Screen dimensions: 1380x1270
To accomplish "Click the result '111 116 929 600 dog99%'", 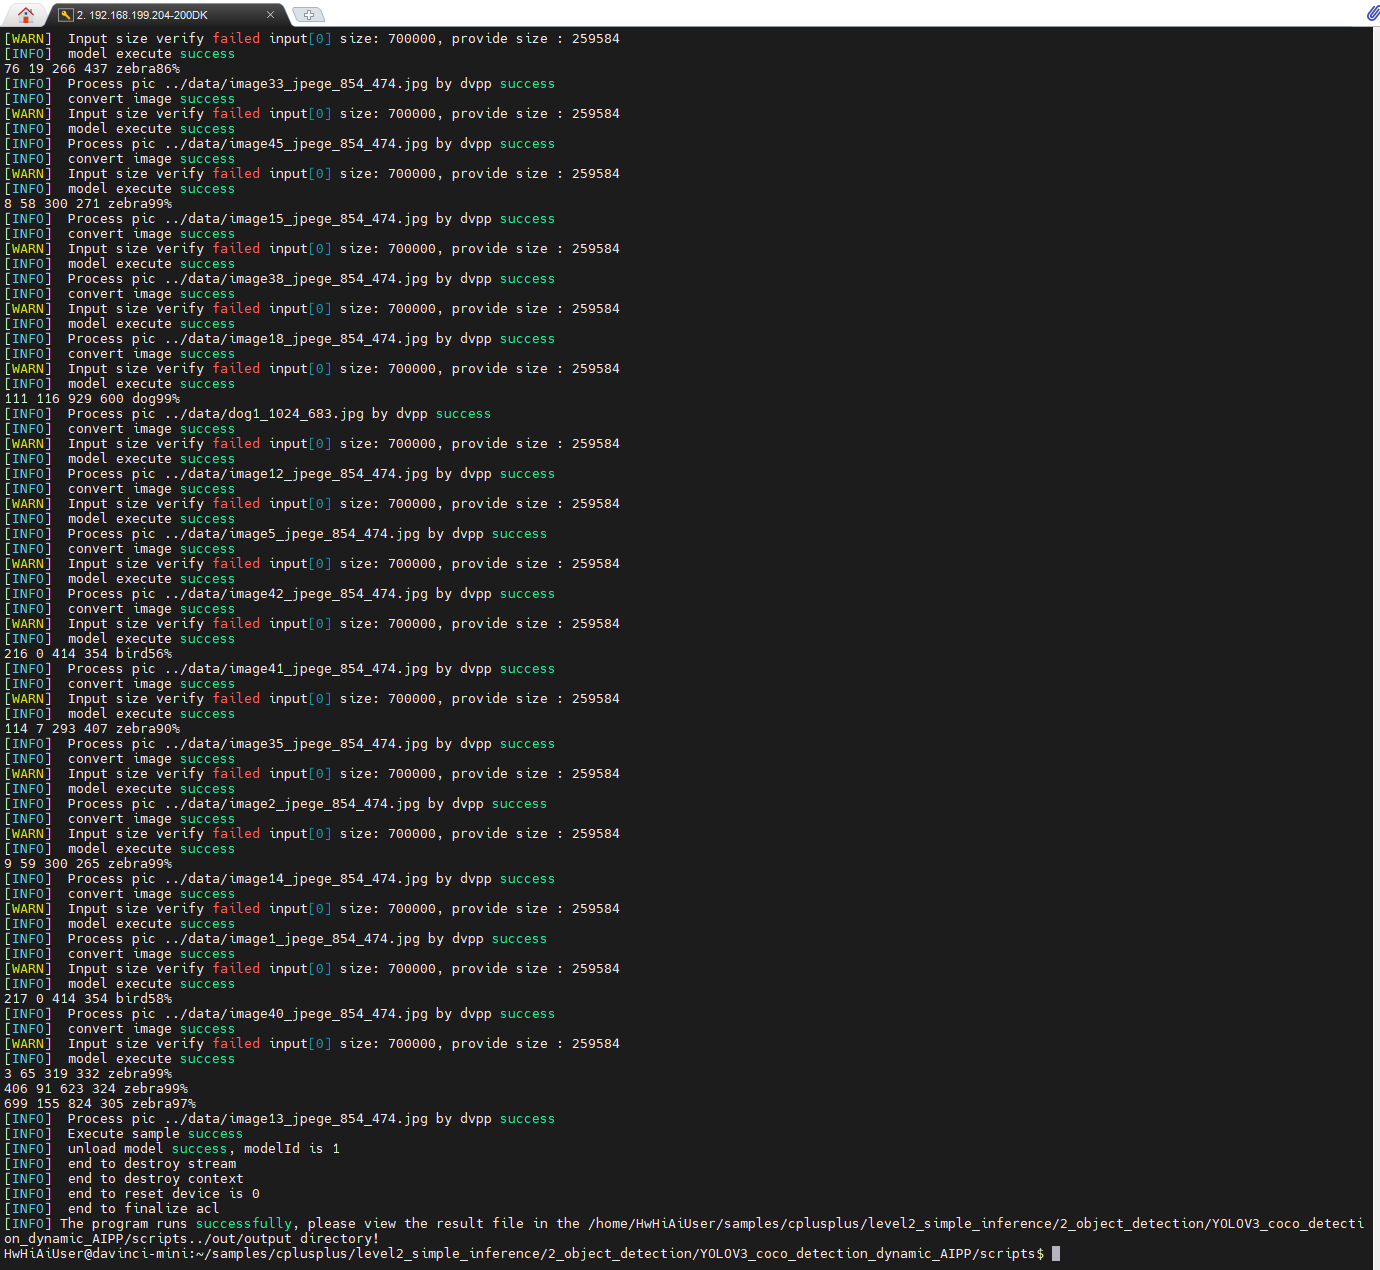I will [x=92, y=399].
